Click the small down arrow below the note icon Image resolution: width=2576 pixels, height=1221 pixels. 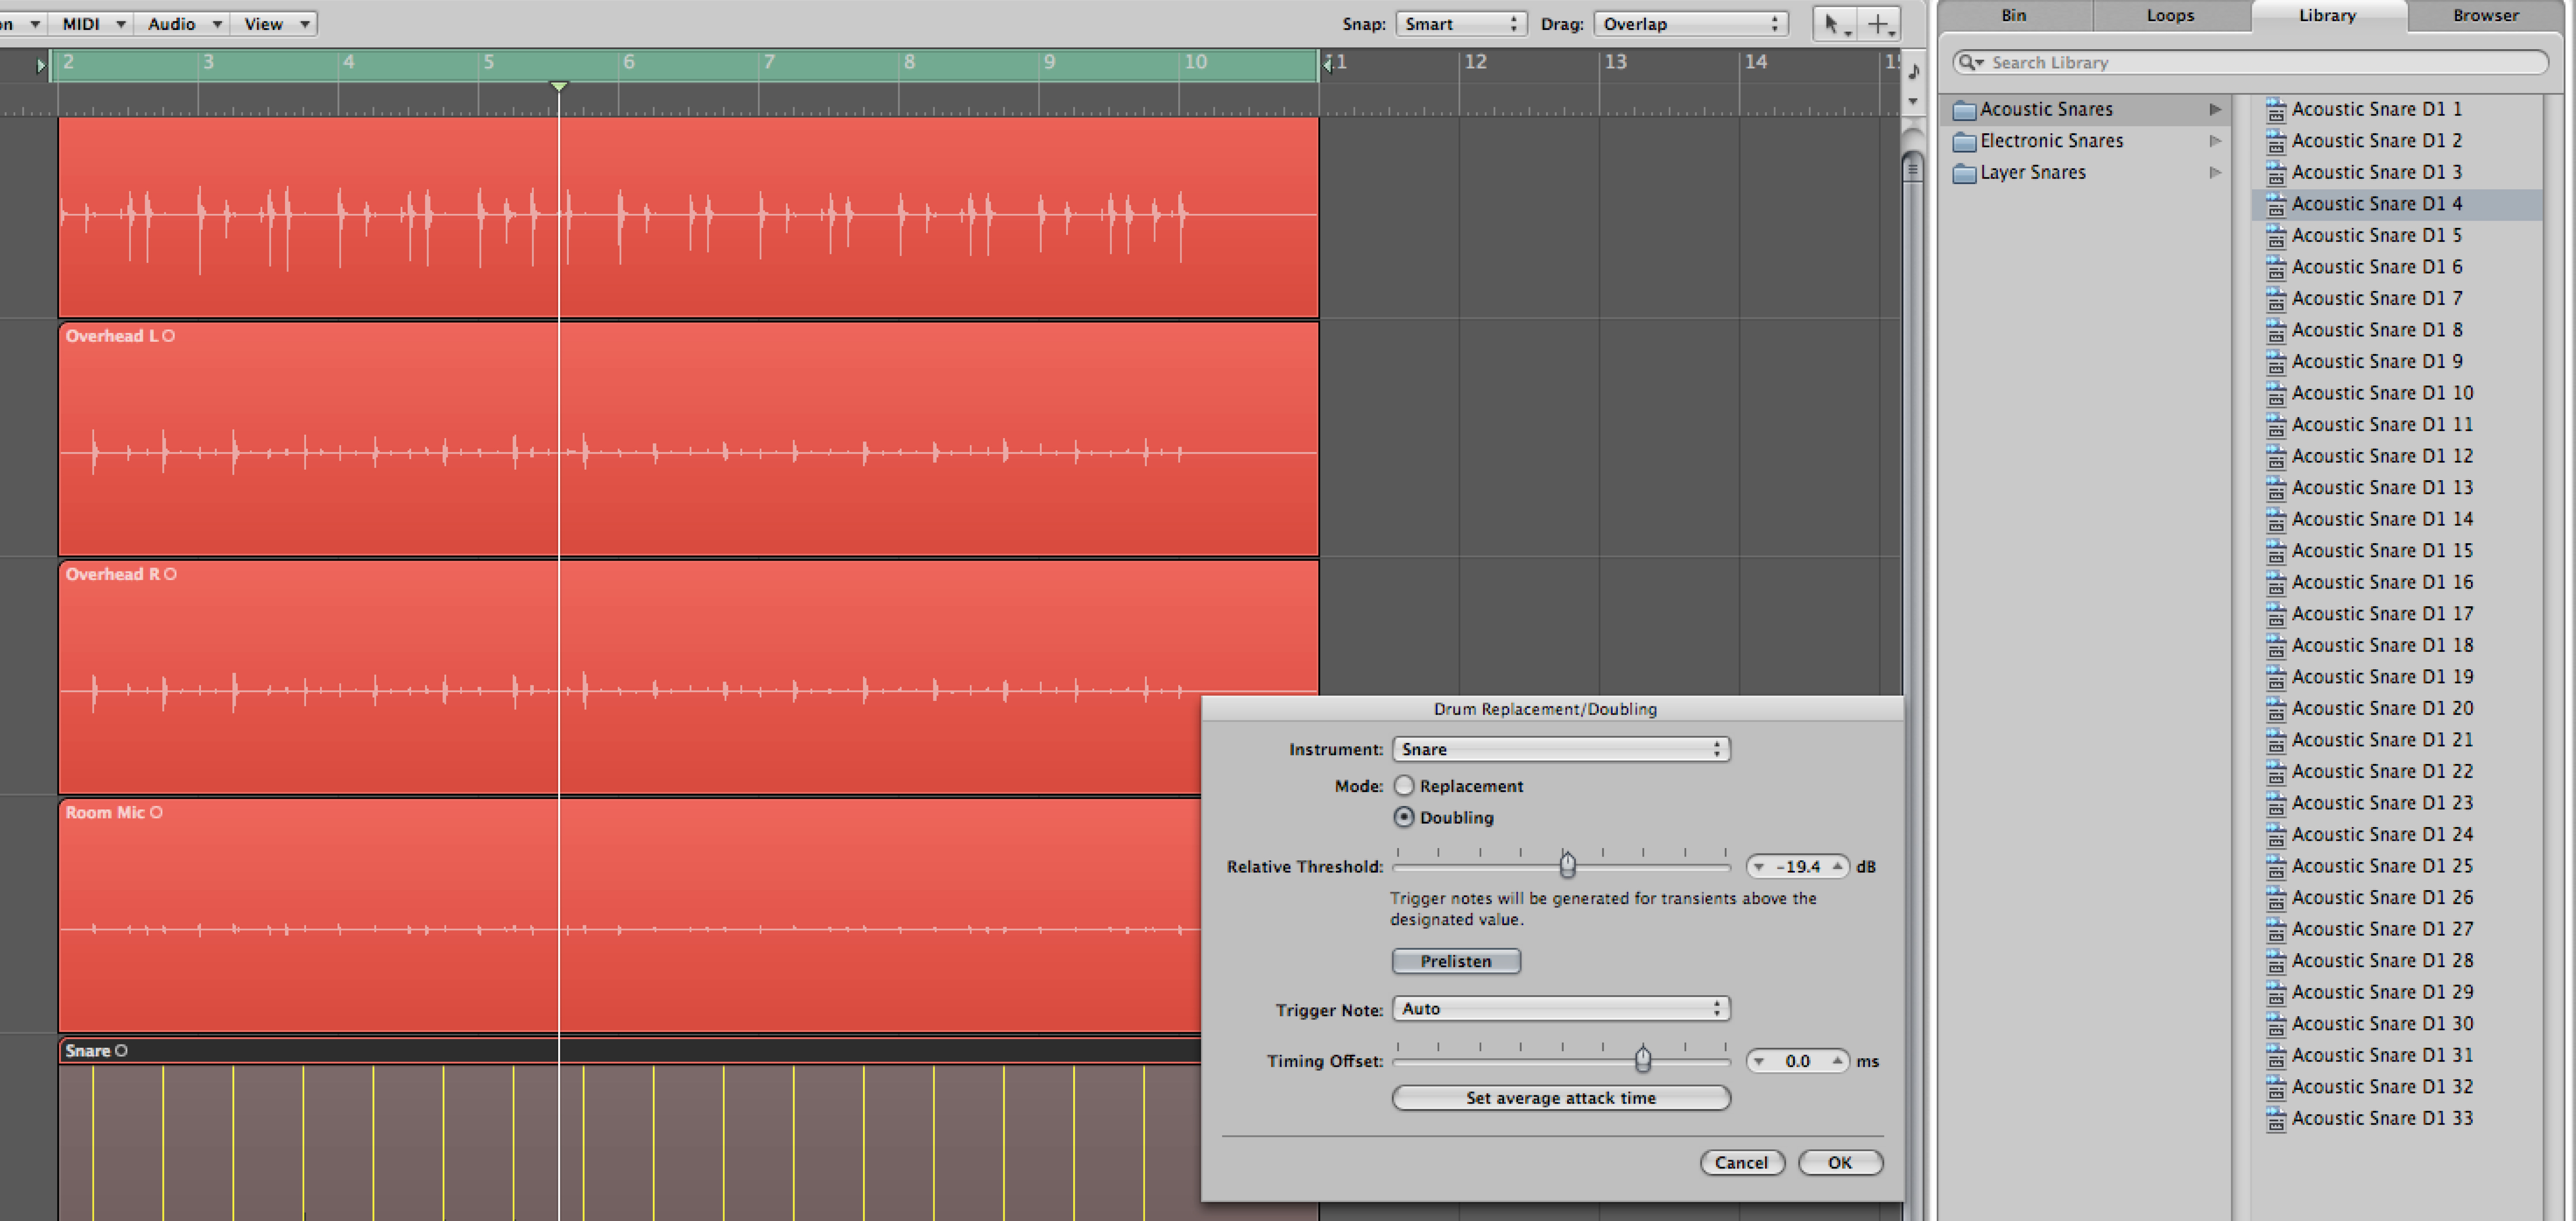point(1913,101)
